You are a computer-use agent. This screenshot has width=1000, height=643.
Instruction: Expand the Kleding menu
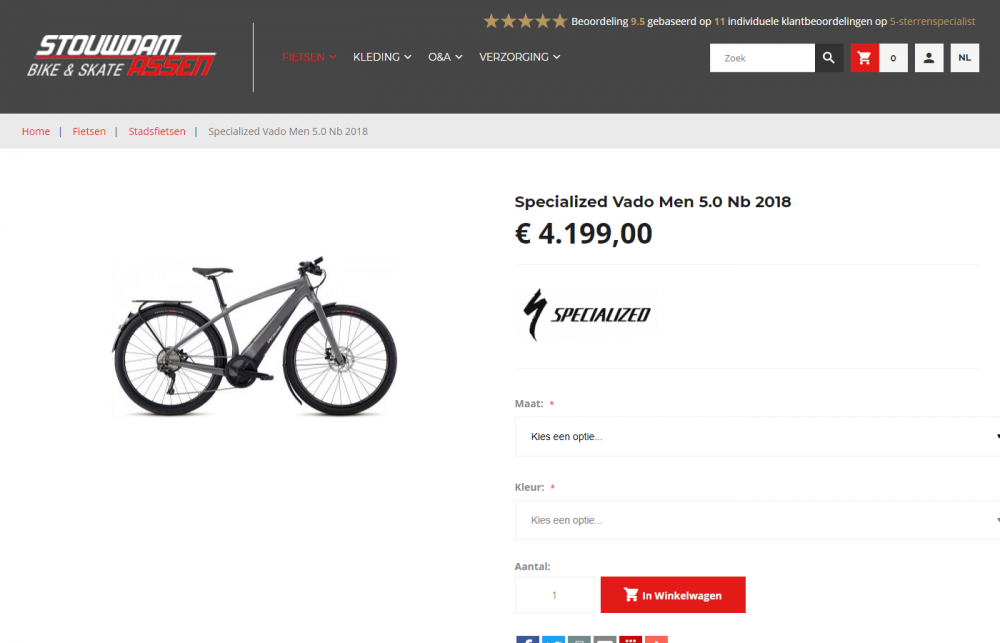pyautogui.click(x=382, y=57)
